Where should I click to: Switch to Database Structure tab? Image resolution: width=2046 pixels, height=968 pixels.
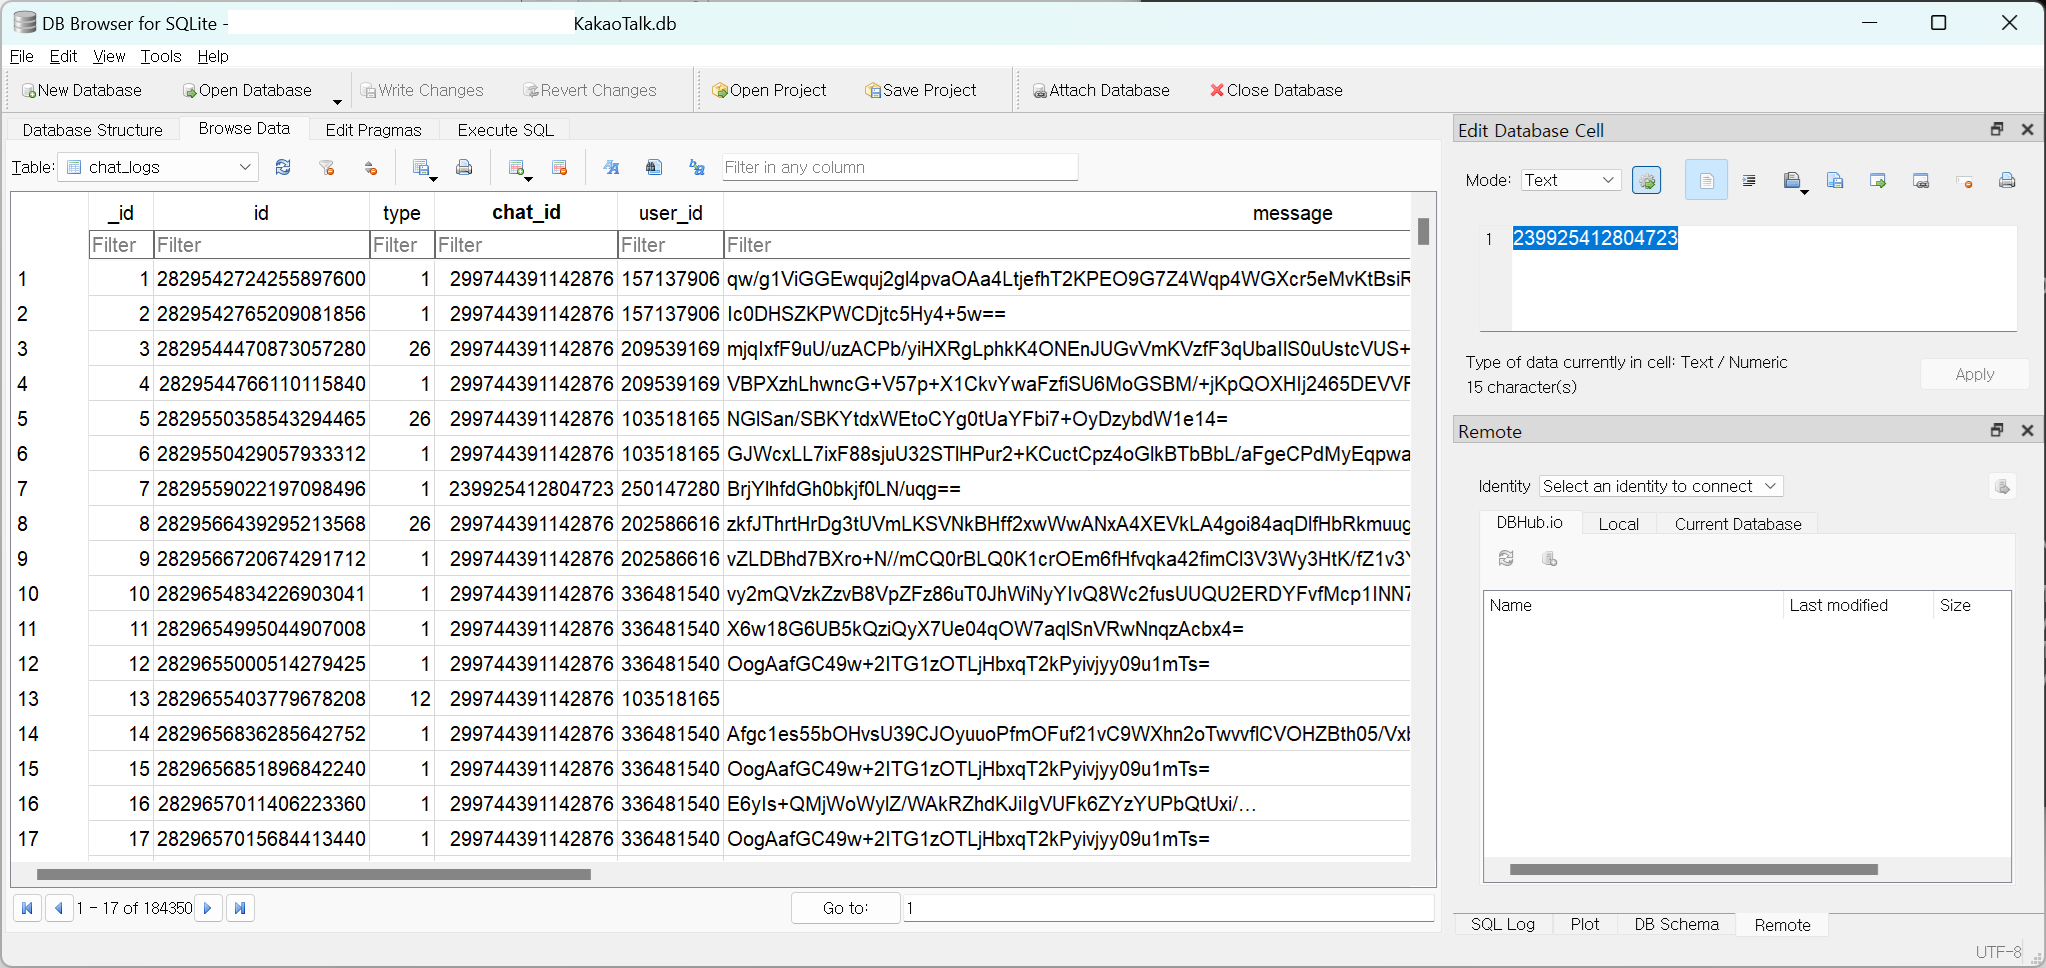93,130
